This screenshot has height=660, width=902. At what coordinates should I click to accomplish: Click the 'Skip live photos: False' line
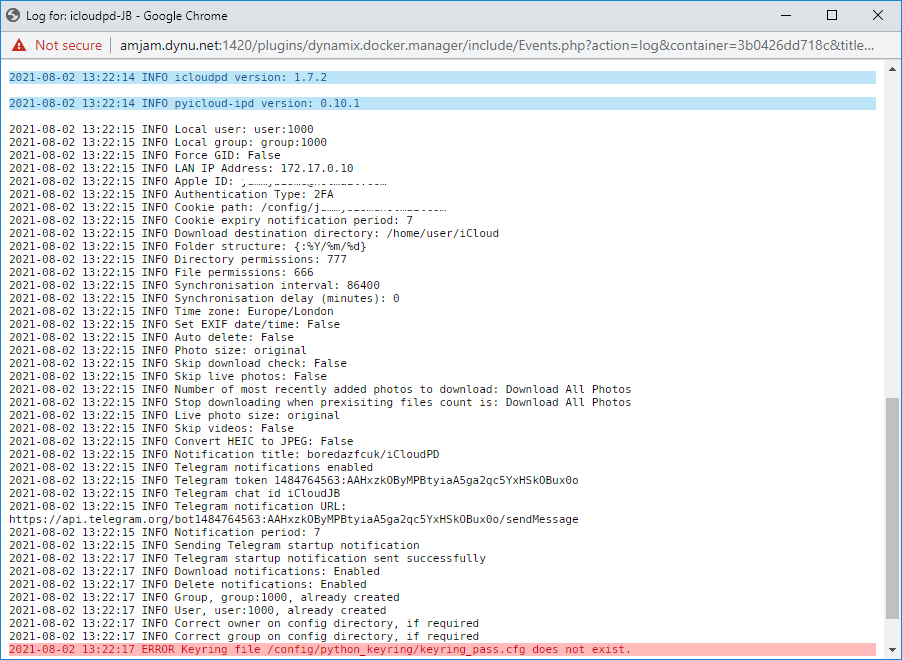(x=168, y=376)
